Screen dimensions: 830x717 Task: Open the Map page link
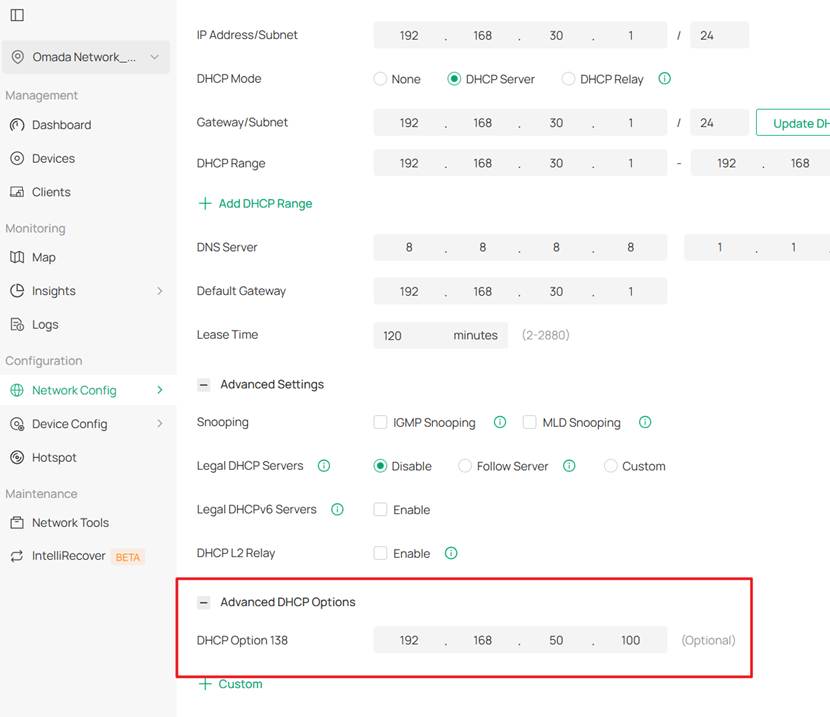point(43,257)
